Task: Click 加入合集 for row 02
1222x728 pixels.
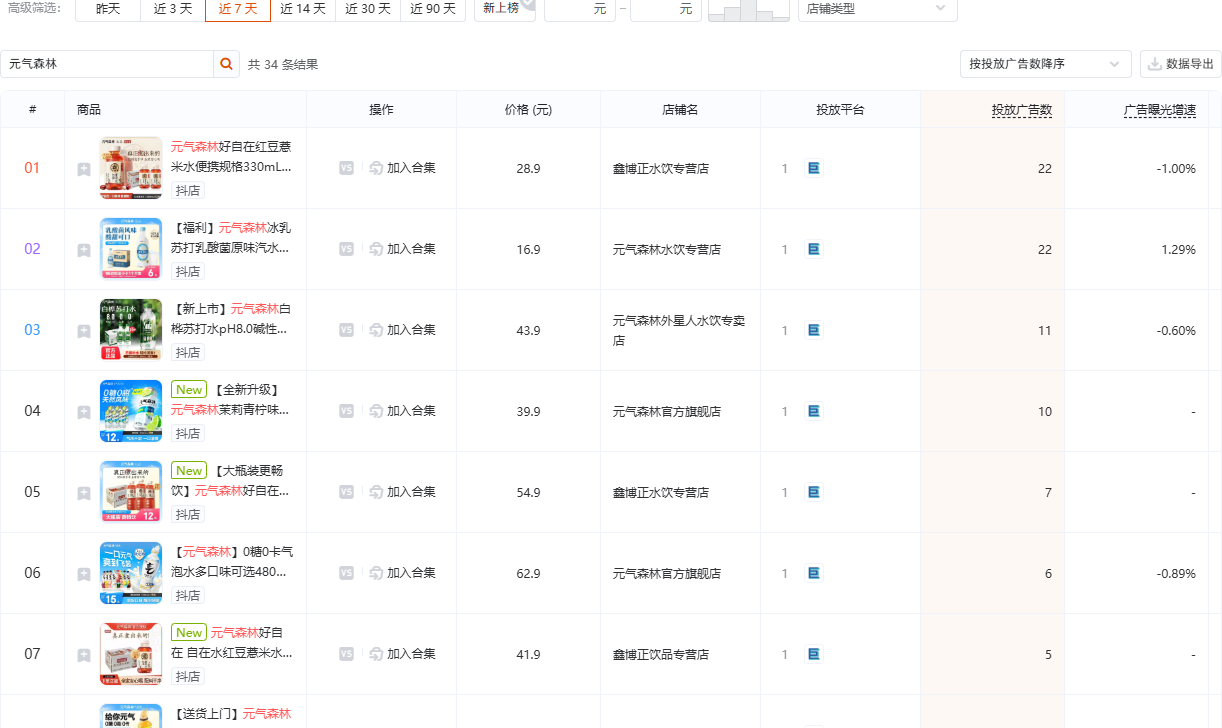Action: (402, 249)
